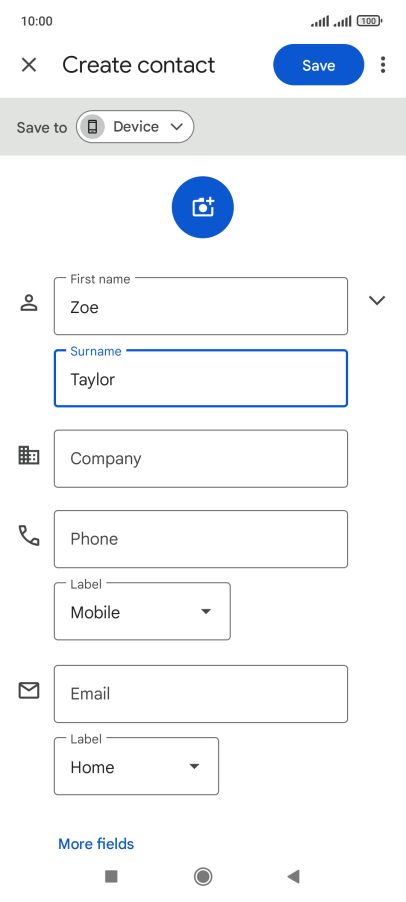
Task: Open the Save to Device dropdown
Action: [x=135, y=127]
